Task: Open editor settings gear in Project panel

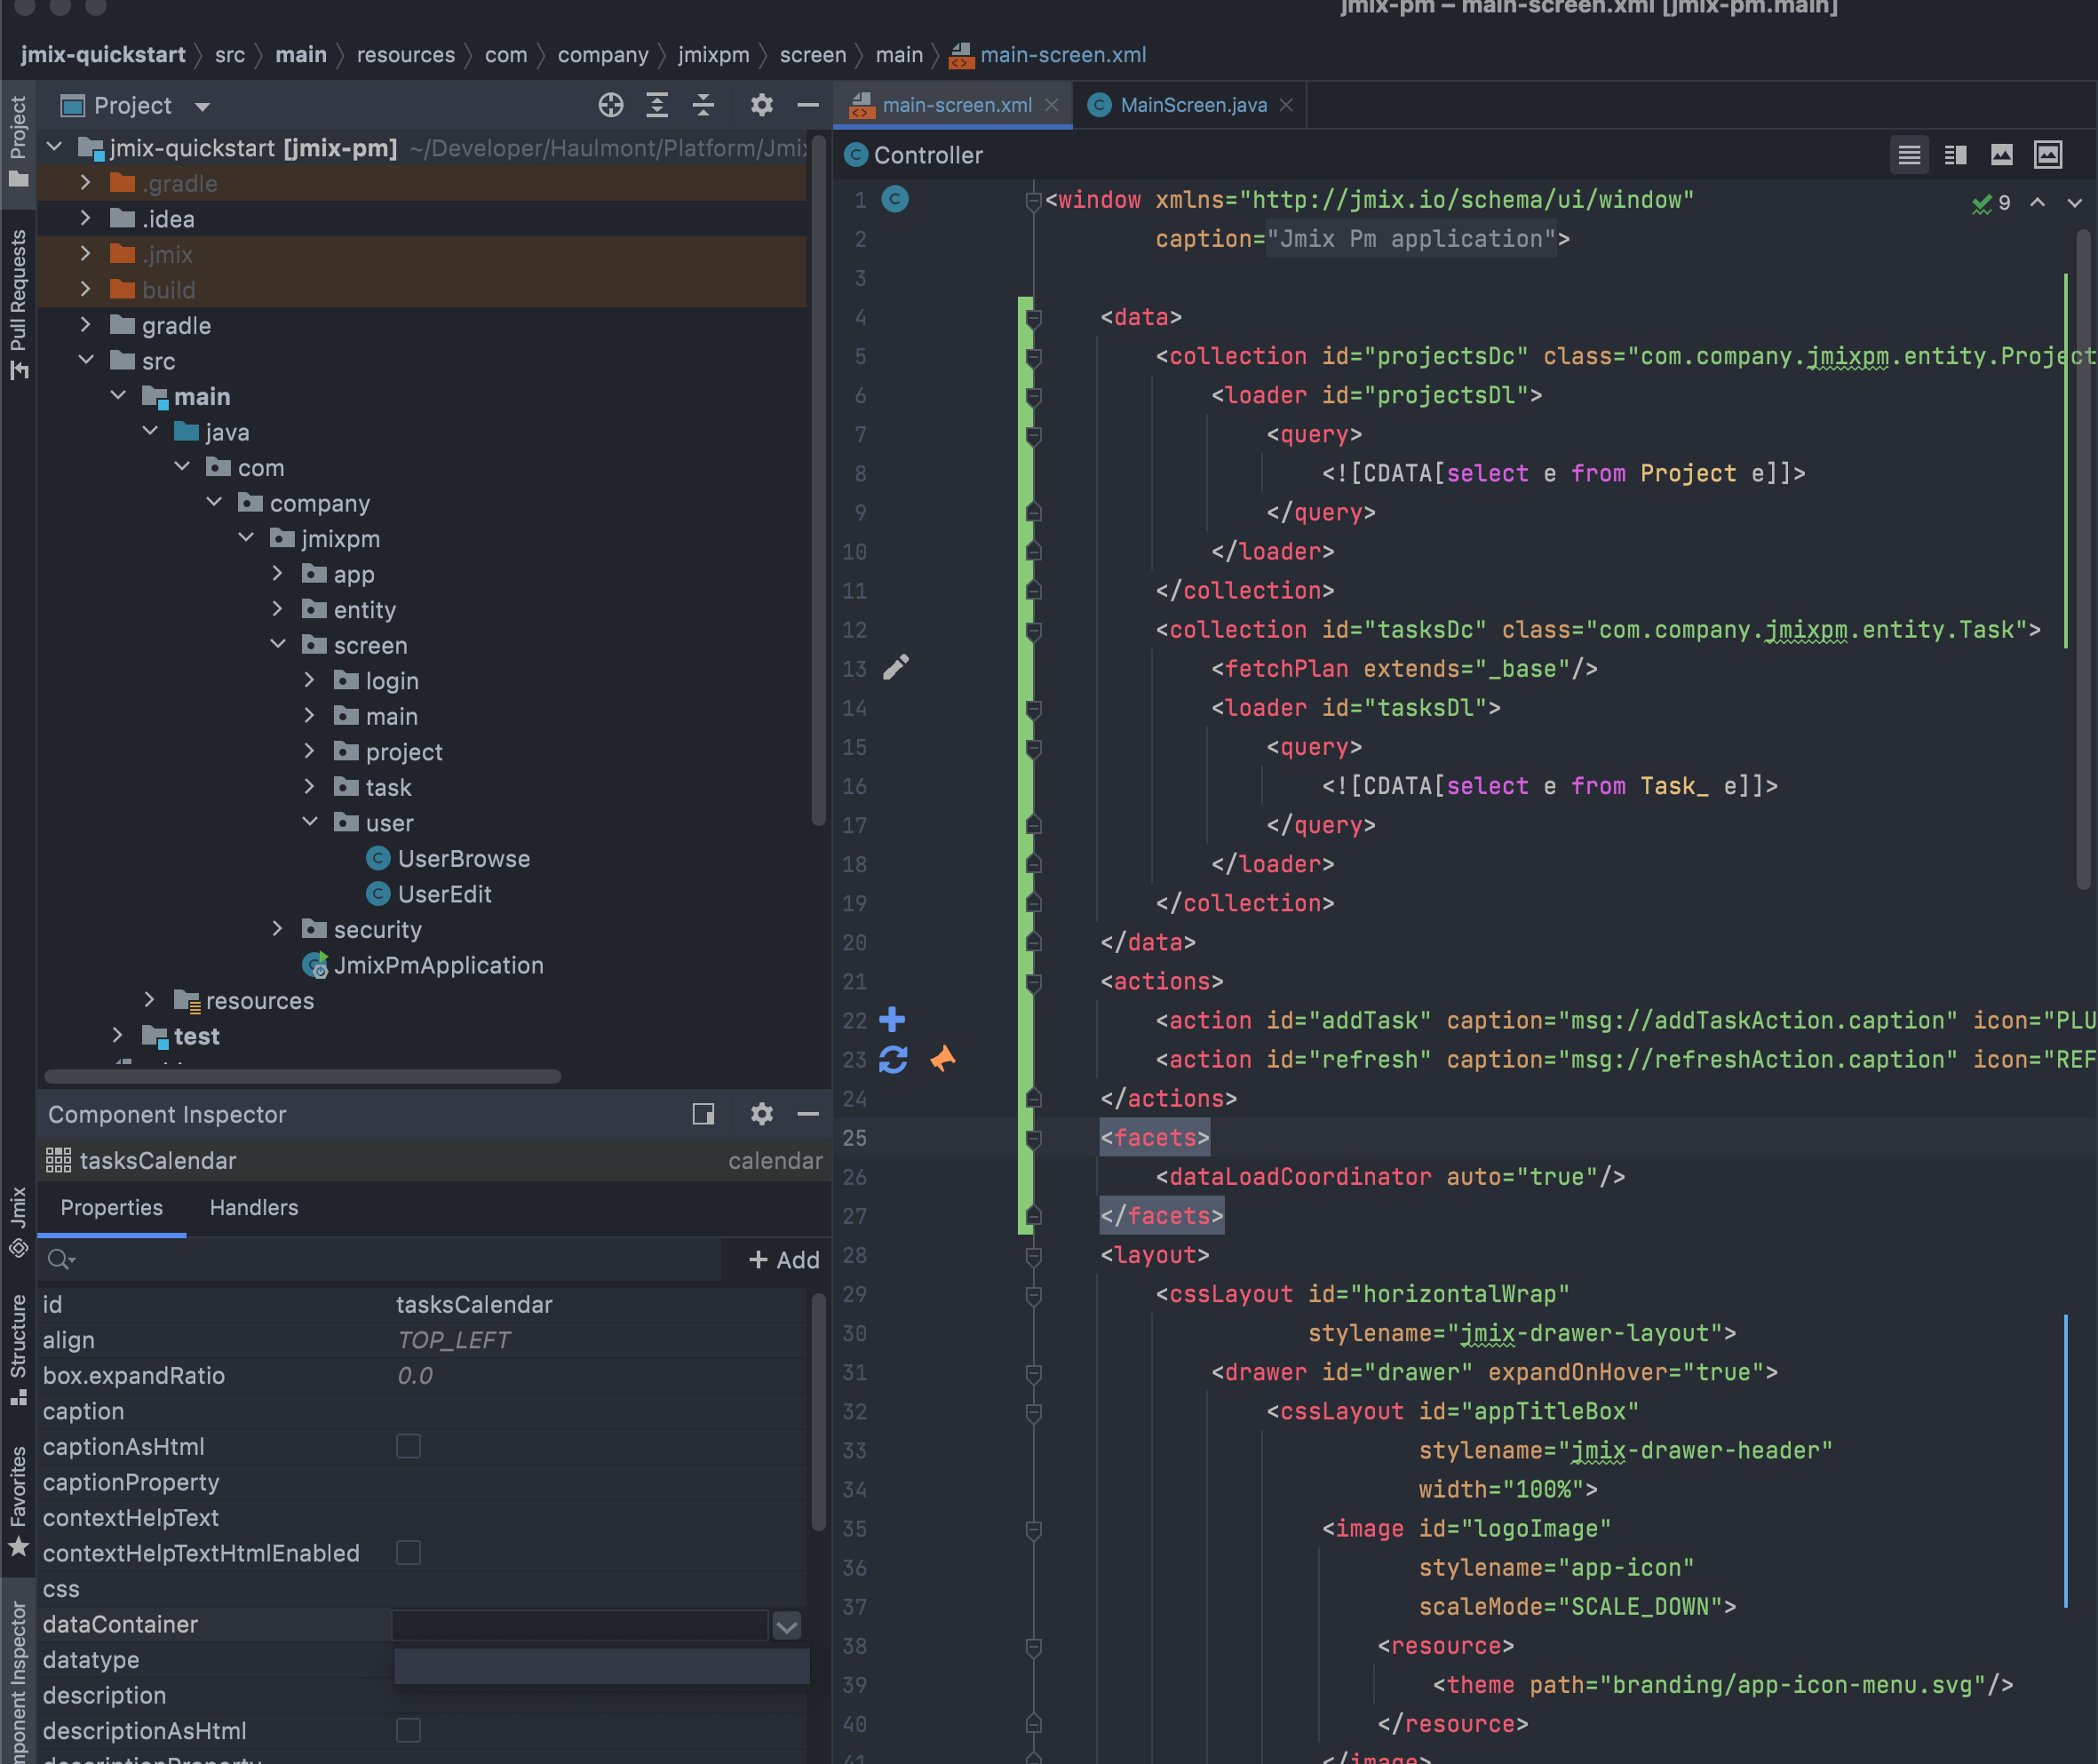Action: click(761, 106)
